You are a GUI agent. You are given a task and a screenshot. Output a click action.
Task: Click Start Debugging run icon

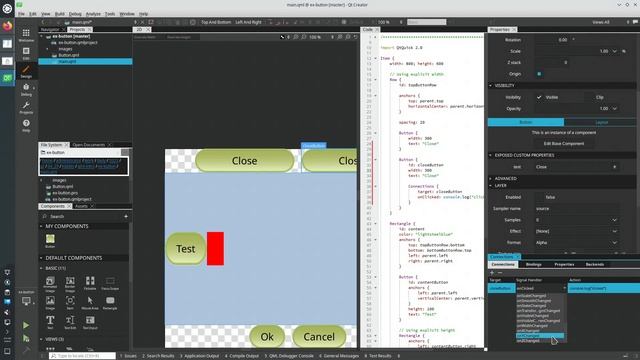26,338
